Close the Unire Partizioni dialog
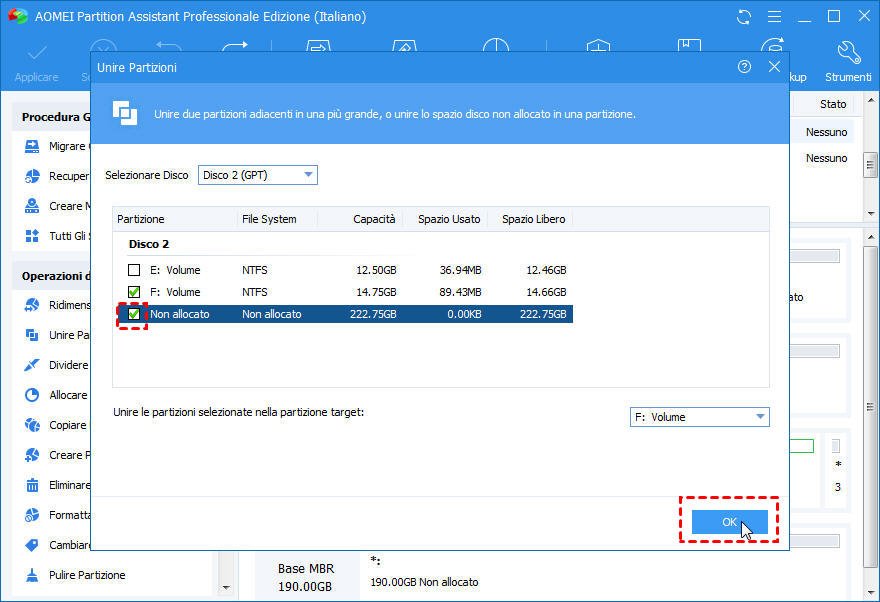This screenshot has height=602, width=880. click(x=774, y=67)
